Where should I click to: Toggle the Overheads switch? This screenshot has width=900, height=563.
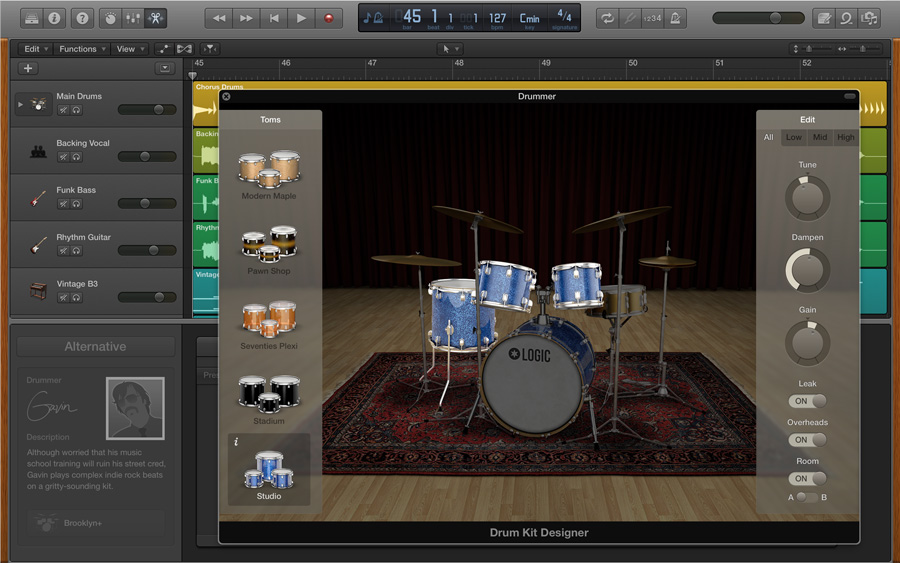[x=808, y=440]
